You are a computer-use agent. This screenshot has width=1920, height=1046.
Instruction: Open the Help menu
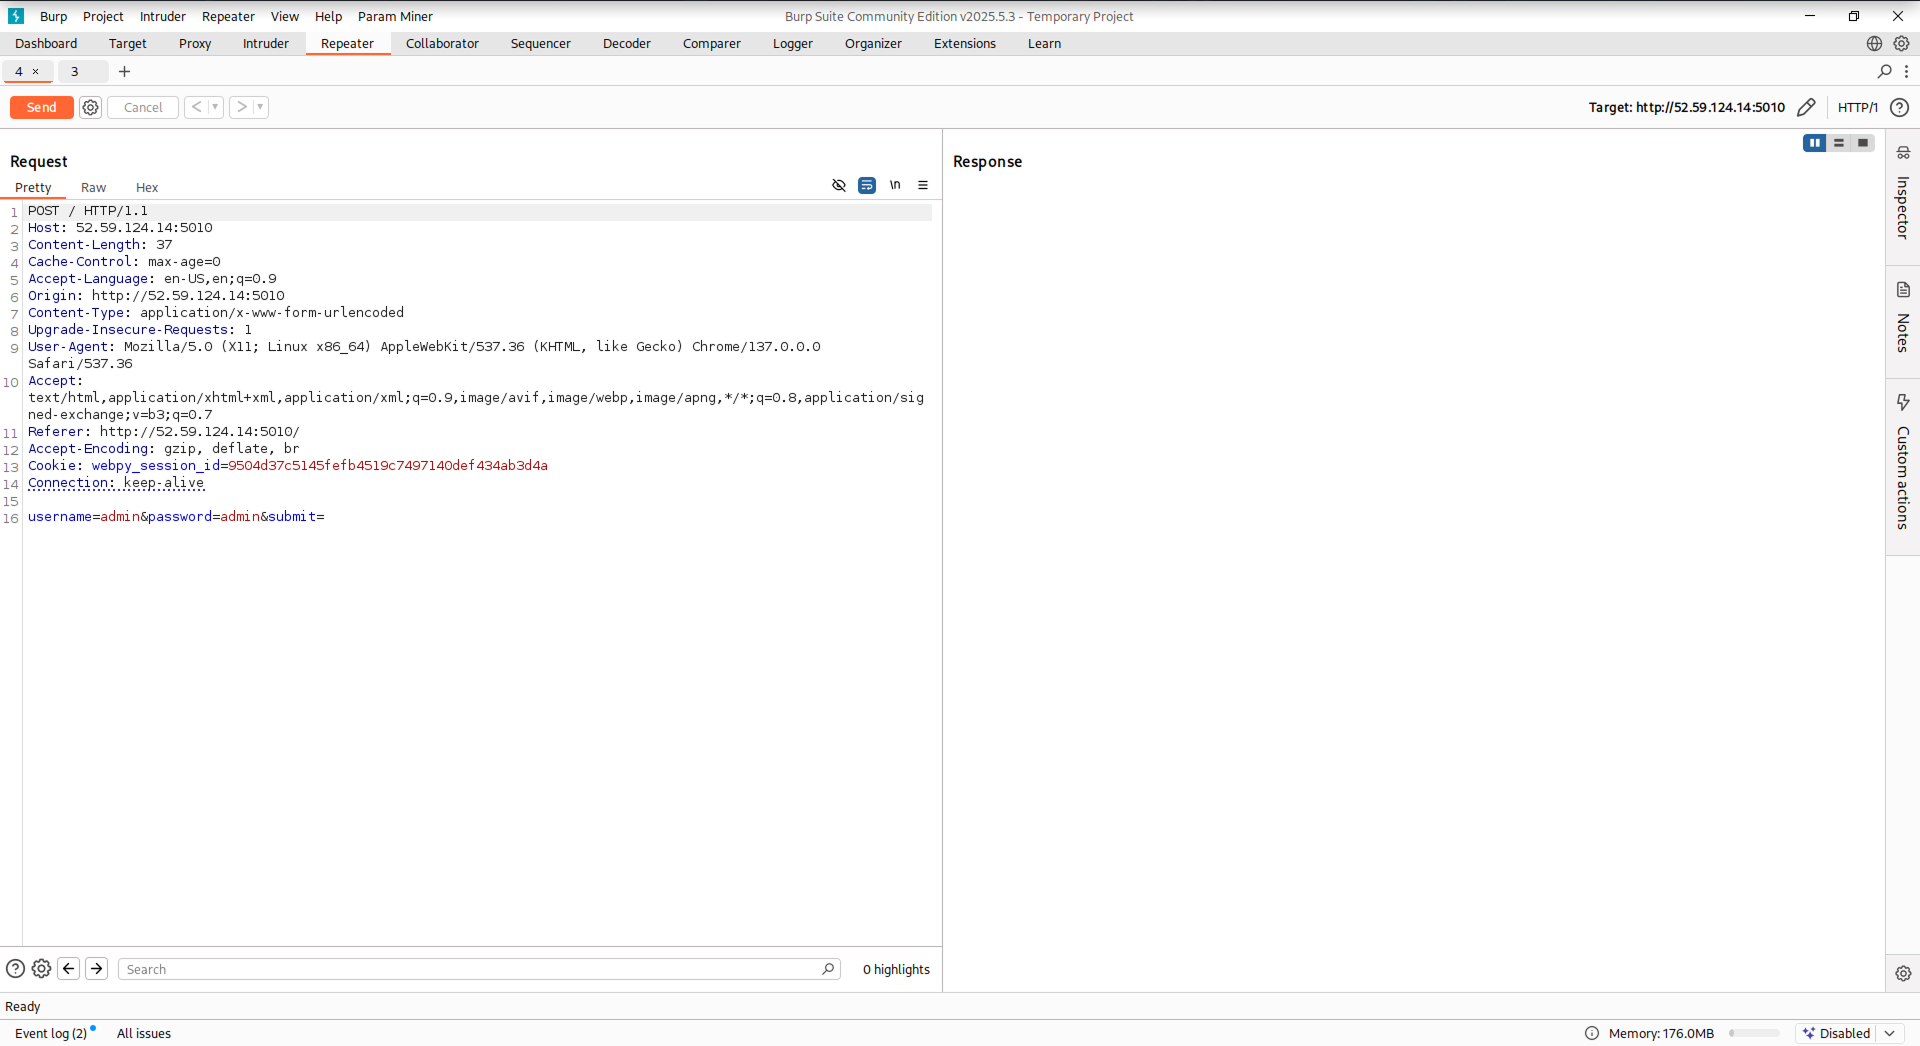click(x=328, y=16)
